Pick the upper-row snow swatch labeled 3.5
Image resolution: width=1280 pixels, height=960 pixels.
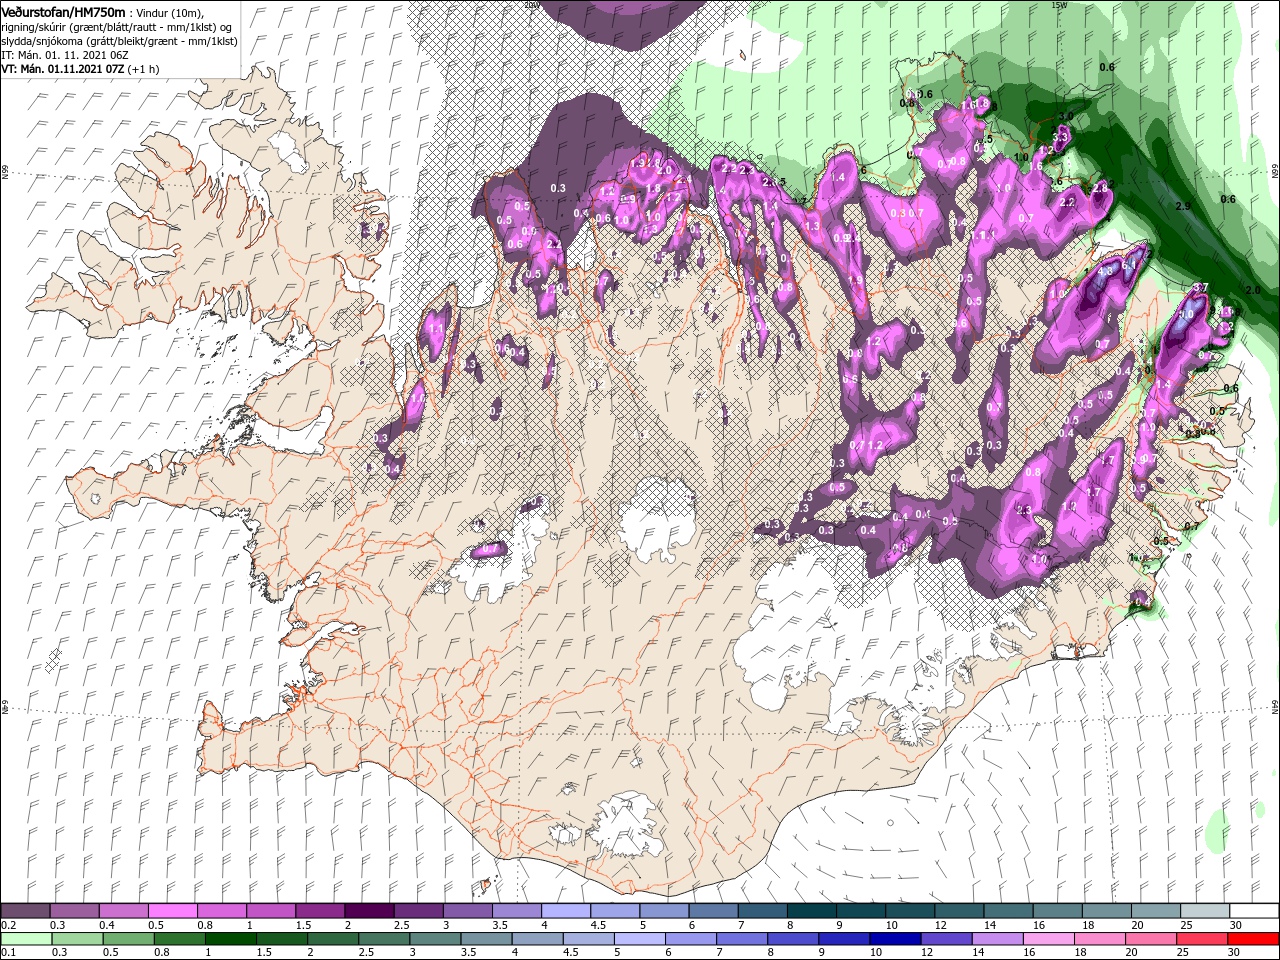point(516,911)
